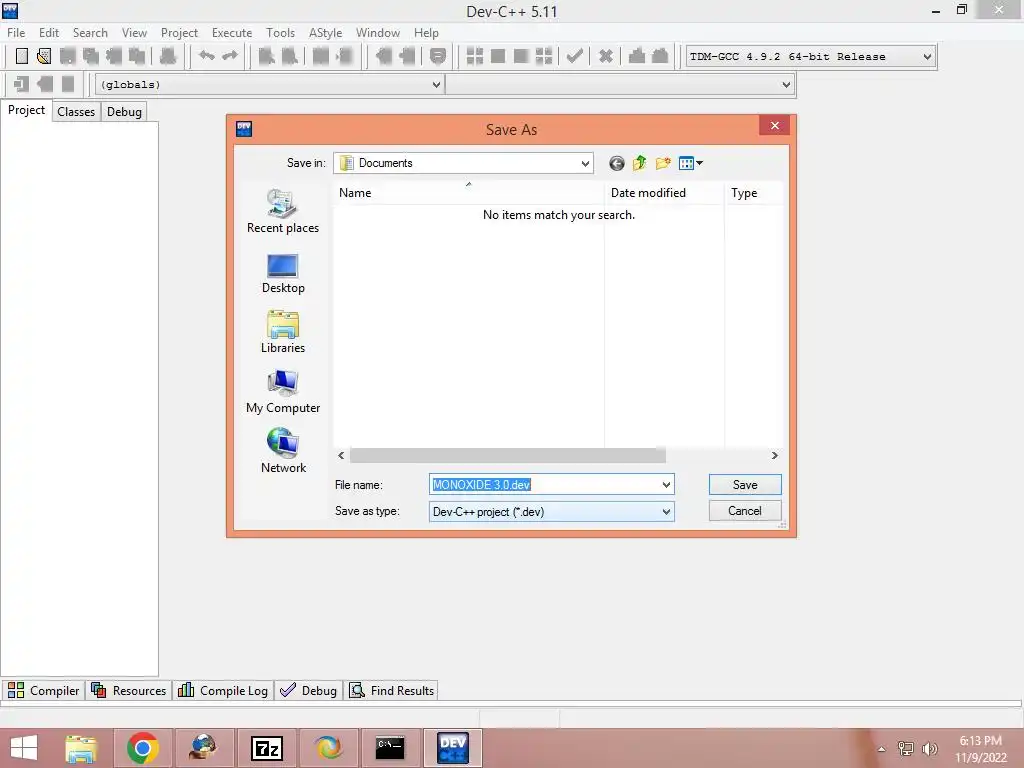Open the Search menu
The height and width of the screenshot is (768, 1024).
(x=90, y=33)
